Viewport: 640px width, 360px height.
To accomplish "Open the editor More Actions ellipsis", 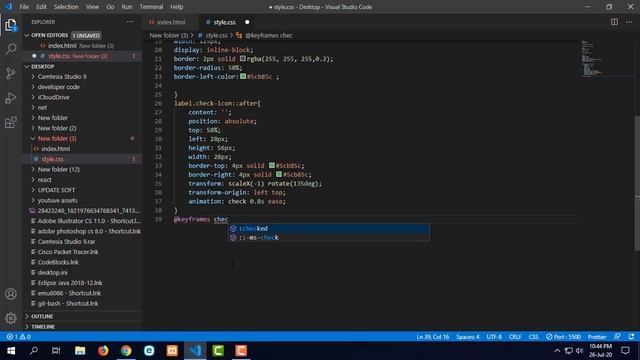I will (x=629, y=22).
